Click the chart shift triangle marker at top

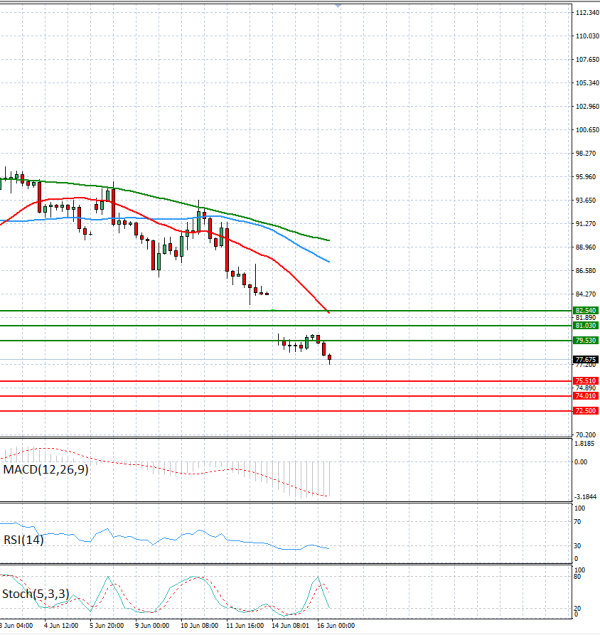point(338,6)
